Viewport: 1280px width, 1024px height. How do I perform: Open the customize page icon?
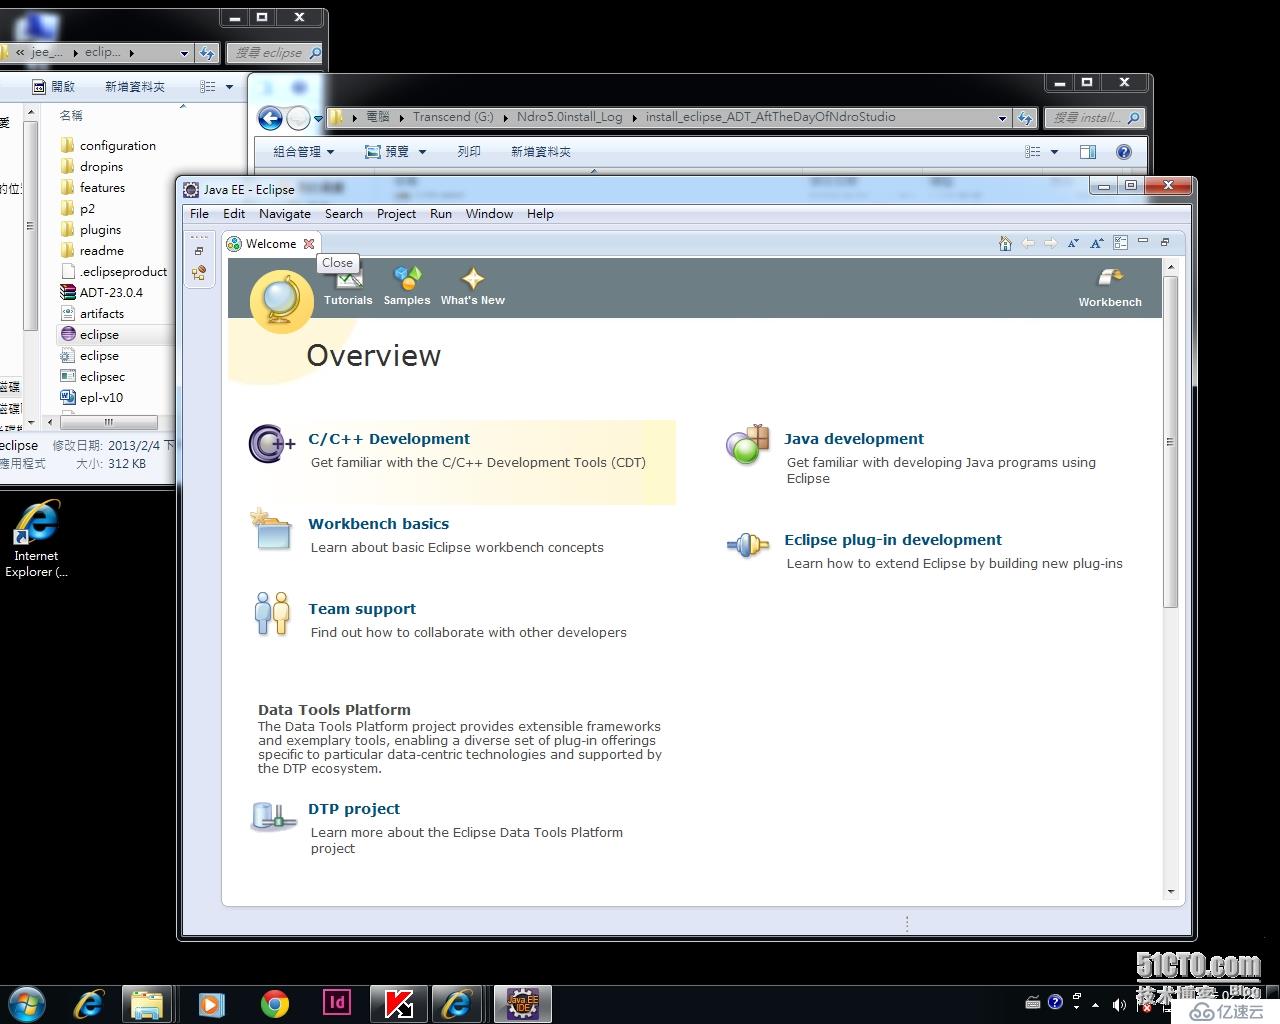click(1120, 243)
